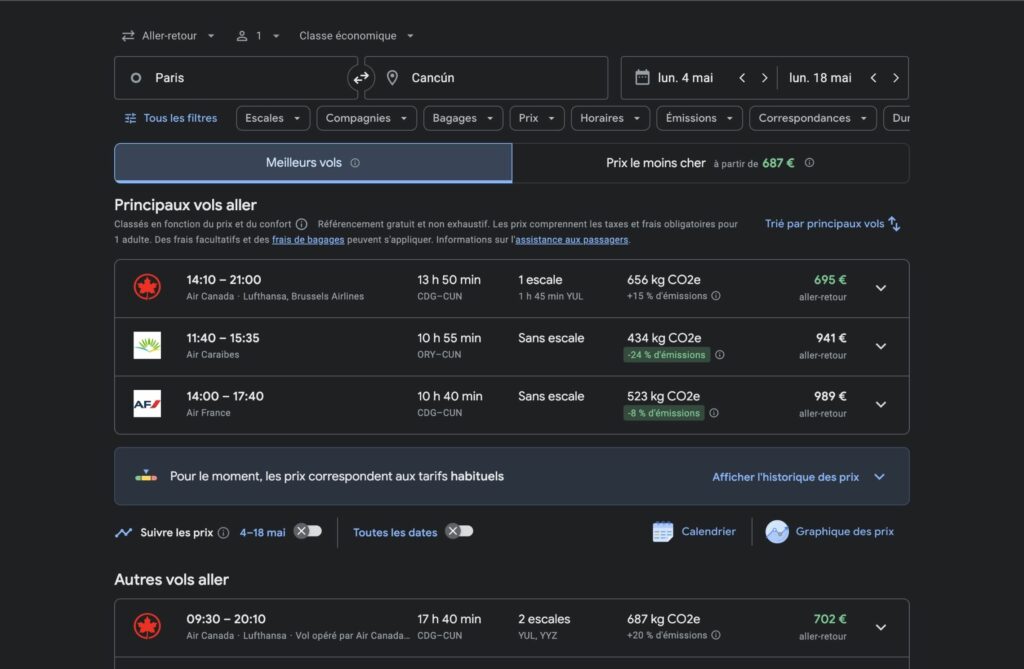Open the assistance aux passagers link
1024x669 pixels.
pos(571,240)
